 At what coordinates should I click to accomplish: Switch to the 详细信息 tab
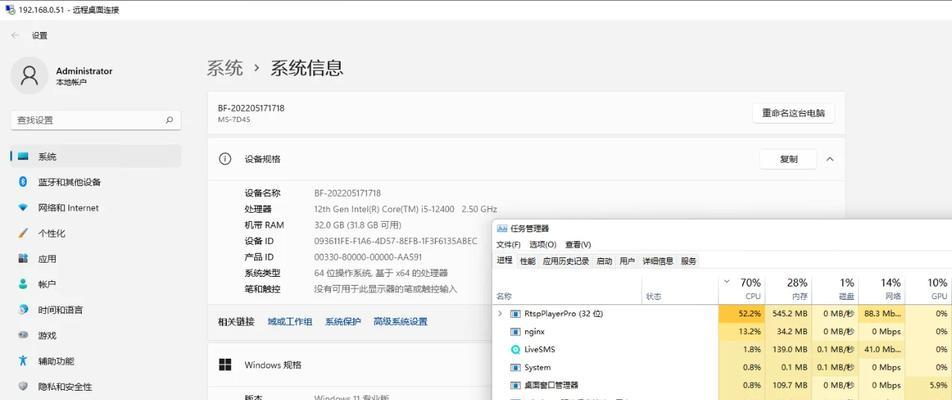tap(658, 261)
